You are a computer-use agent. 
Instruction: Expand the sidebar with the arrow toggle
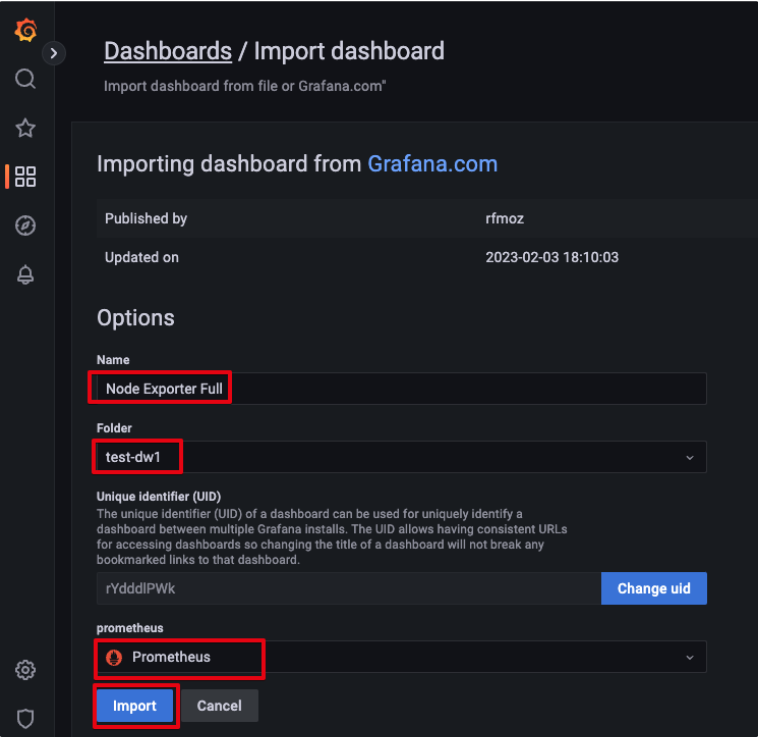pyautogui.click(x=54, y=53)
